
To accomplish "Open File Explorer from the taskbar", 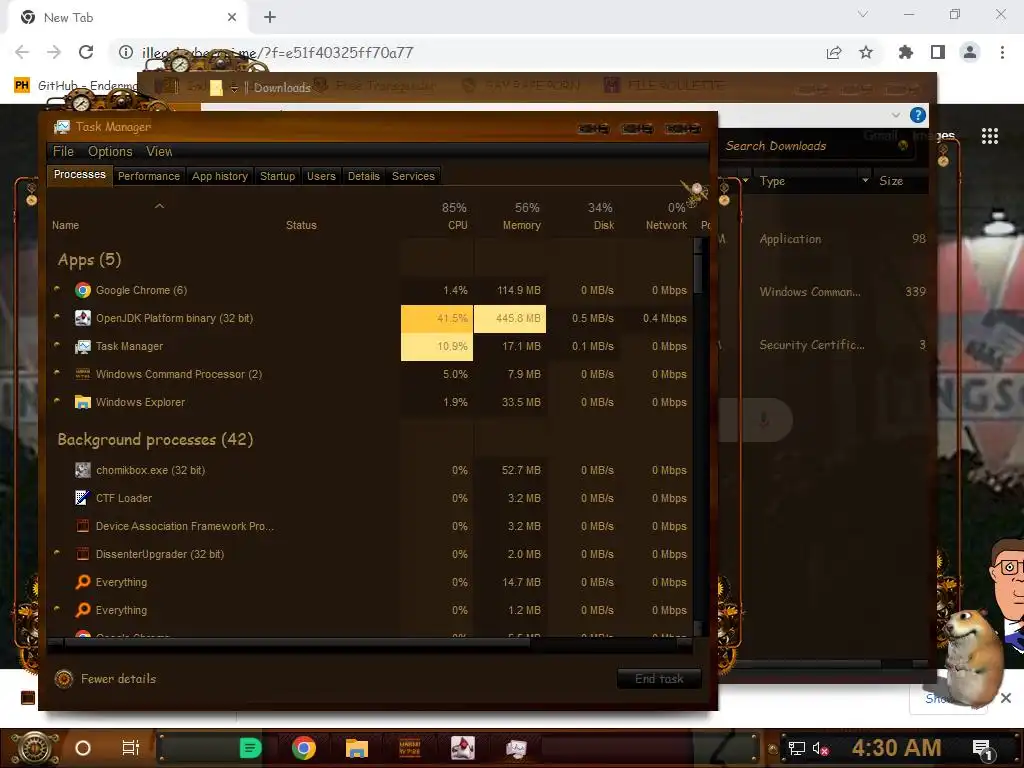I will 357,748.
